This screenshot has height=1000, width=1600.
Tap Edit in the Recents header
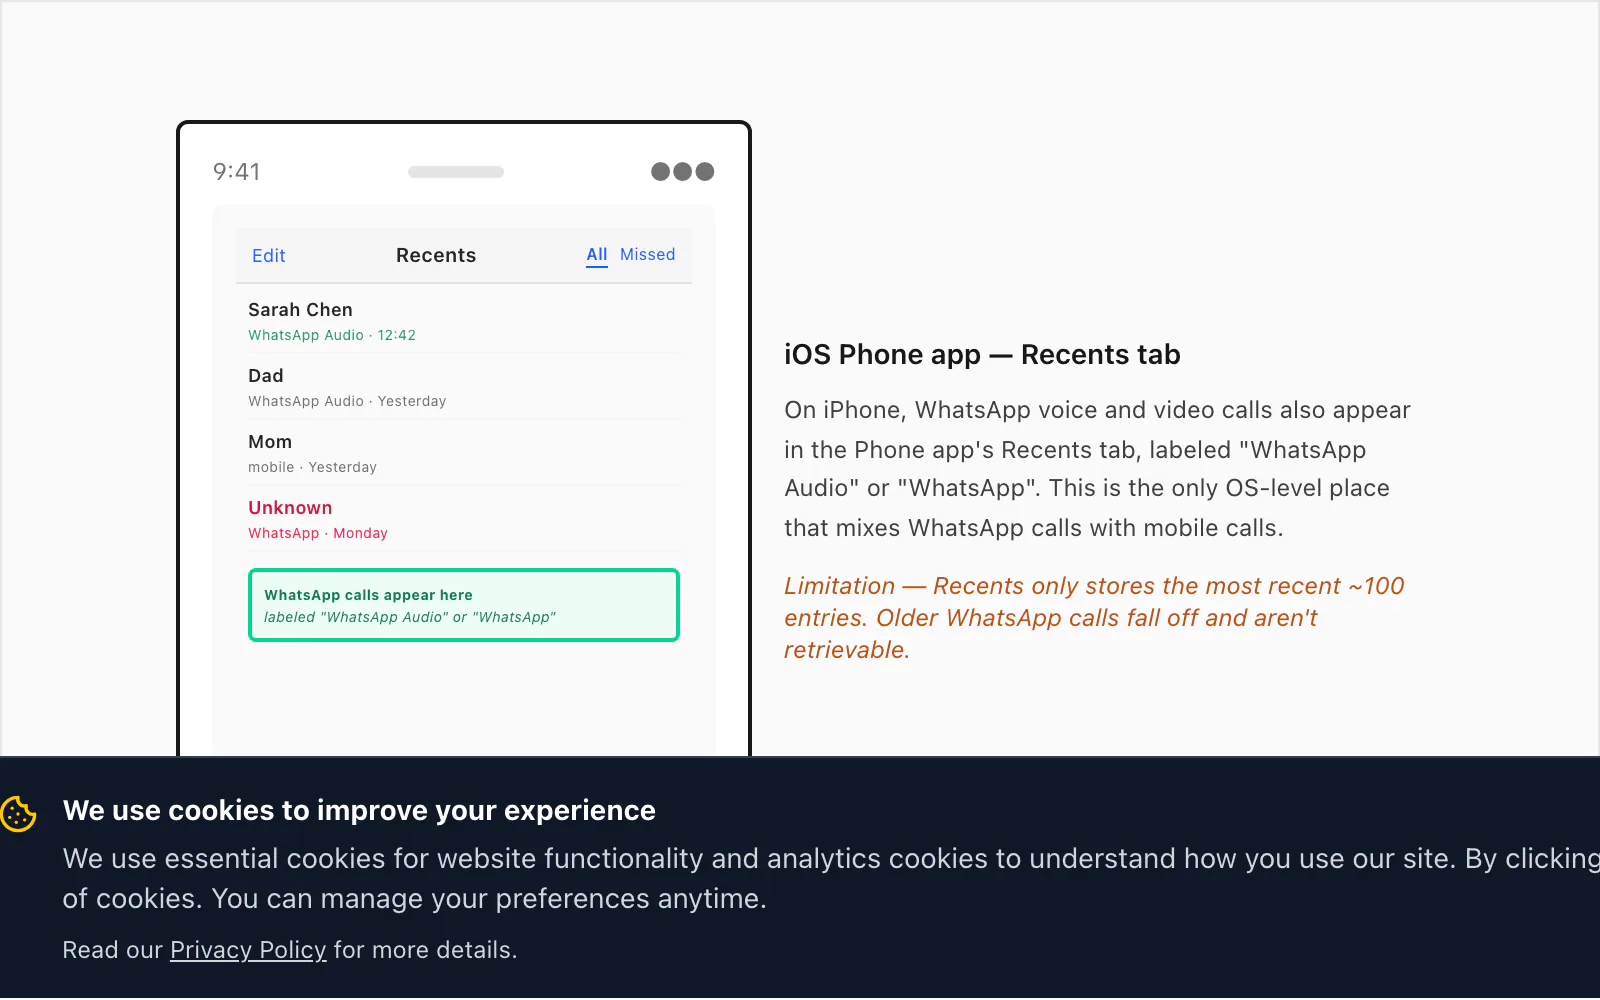268,255
